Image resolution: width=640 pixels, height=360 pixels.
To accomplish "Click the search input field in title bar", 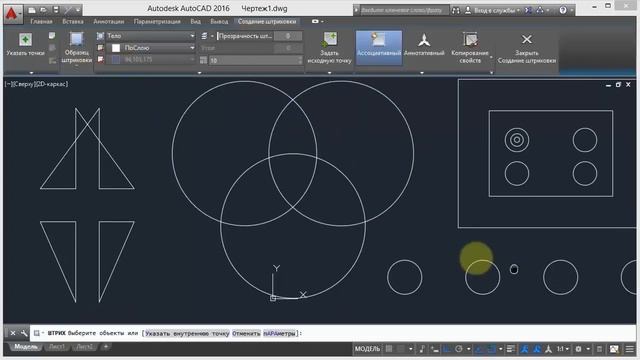I will pos(404,10).
